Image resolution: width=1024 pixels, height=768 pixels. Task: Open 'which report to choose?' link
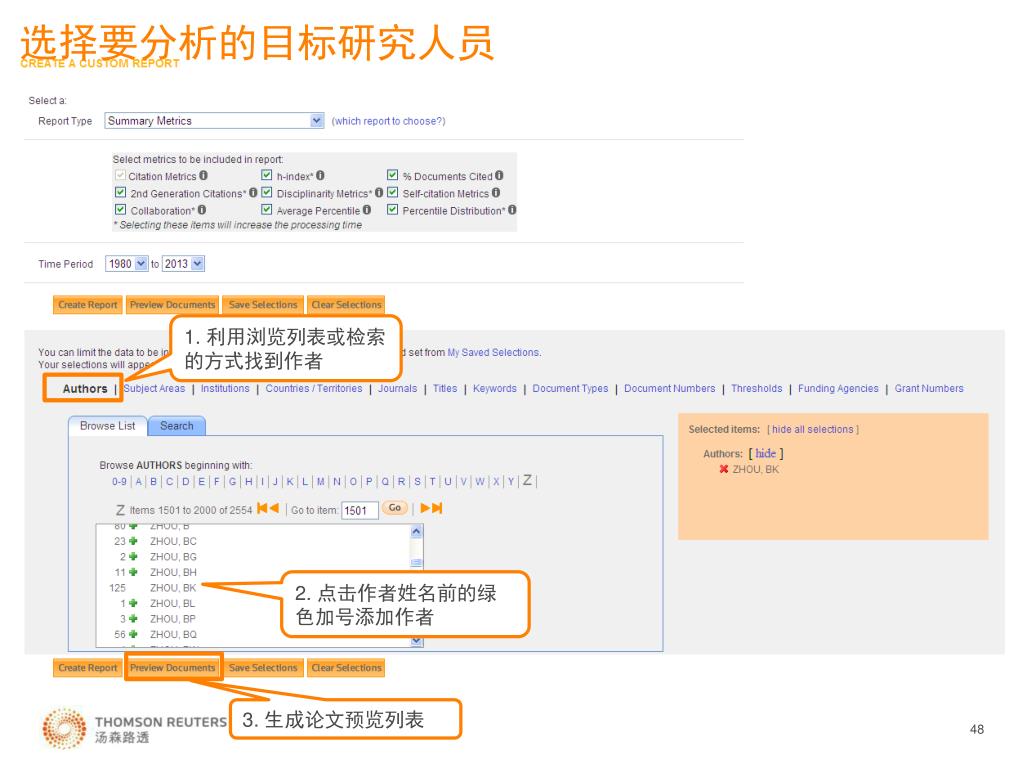click(389, 121)
